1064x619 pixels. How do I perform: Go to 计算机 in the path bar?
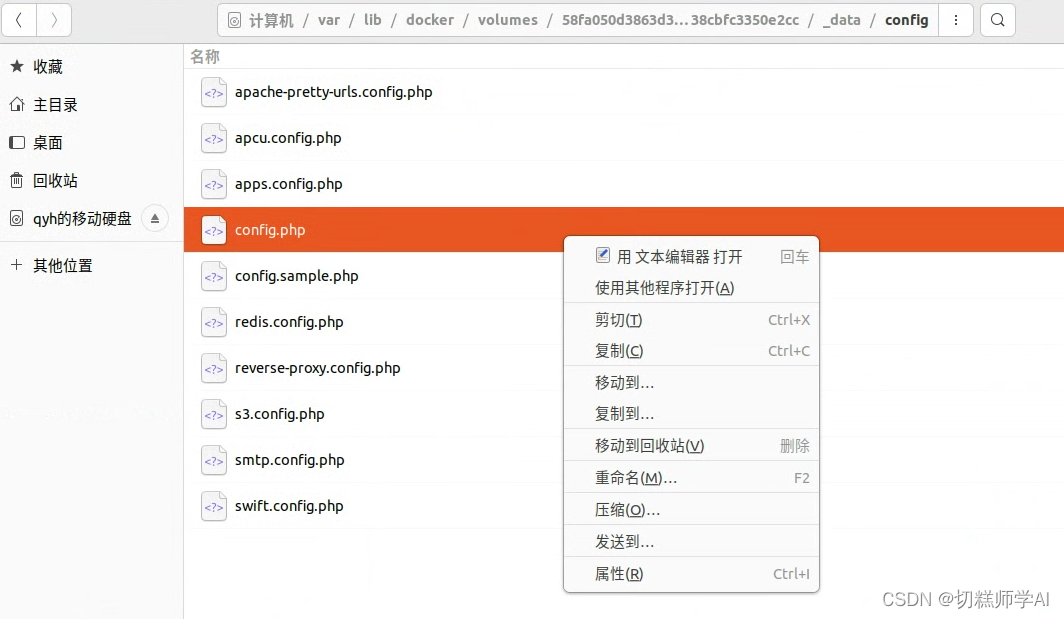(x=271, y=20)
